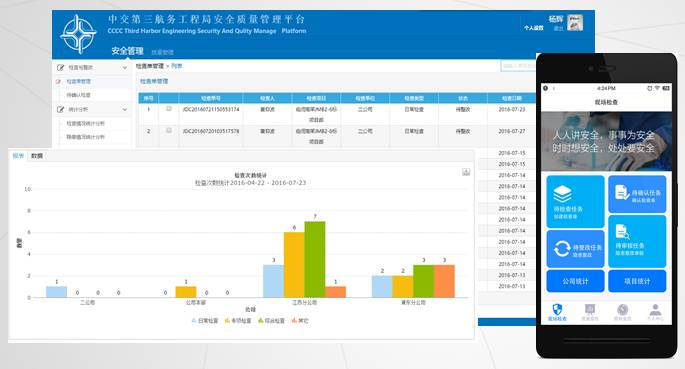
Task: Collapse the statistics analysis sidebar chevron
Action: tap(125, 110)
